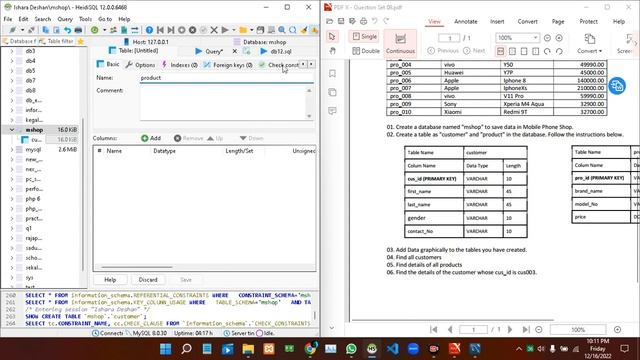Click the Discard button
Image resolution: width=640 pixels, height=360 pixels.
click(x=148, y=280)
